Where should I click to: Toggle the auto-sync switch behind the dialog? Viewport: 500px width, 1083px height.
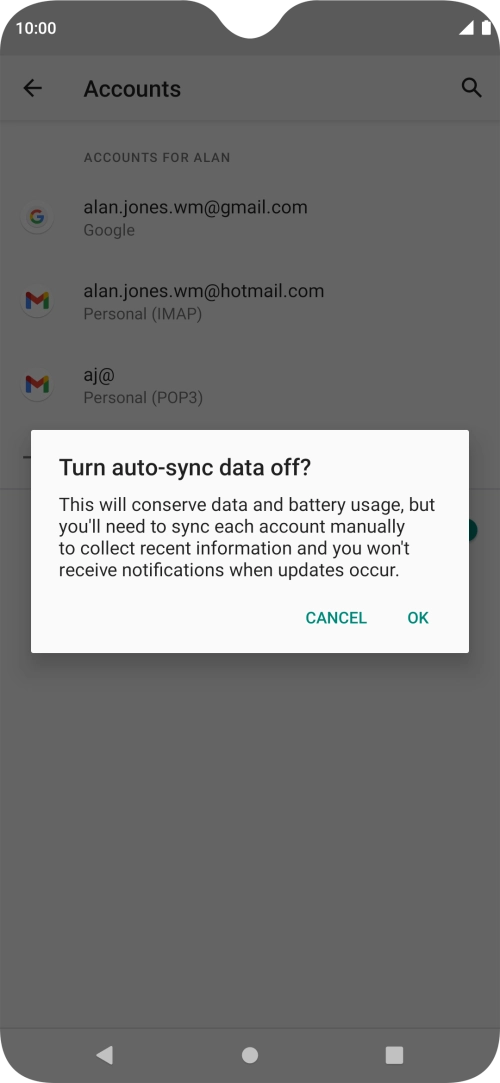pos(472,530)
